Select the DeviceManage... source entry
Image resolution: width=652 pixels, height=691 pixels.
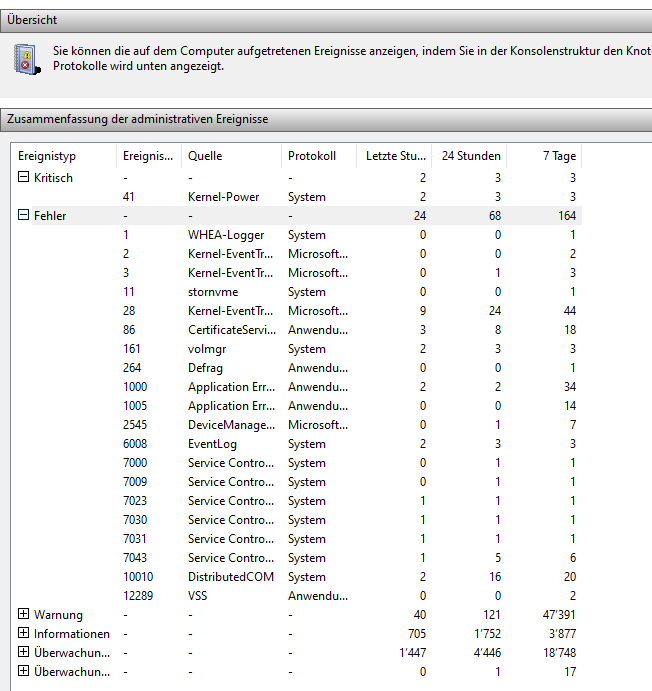click(231, 425)
